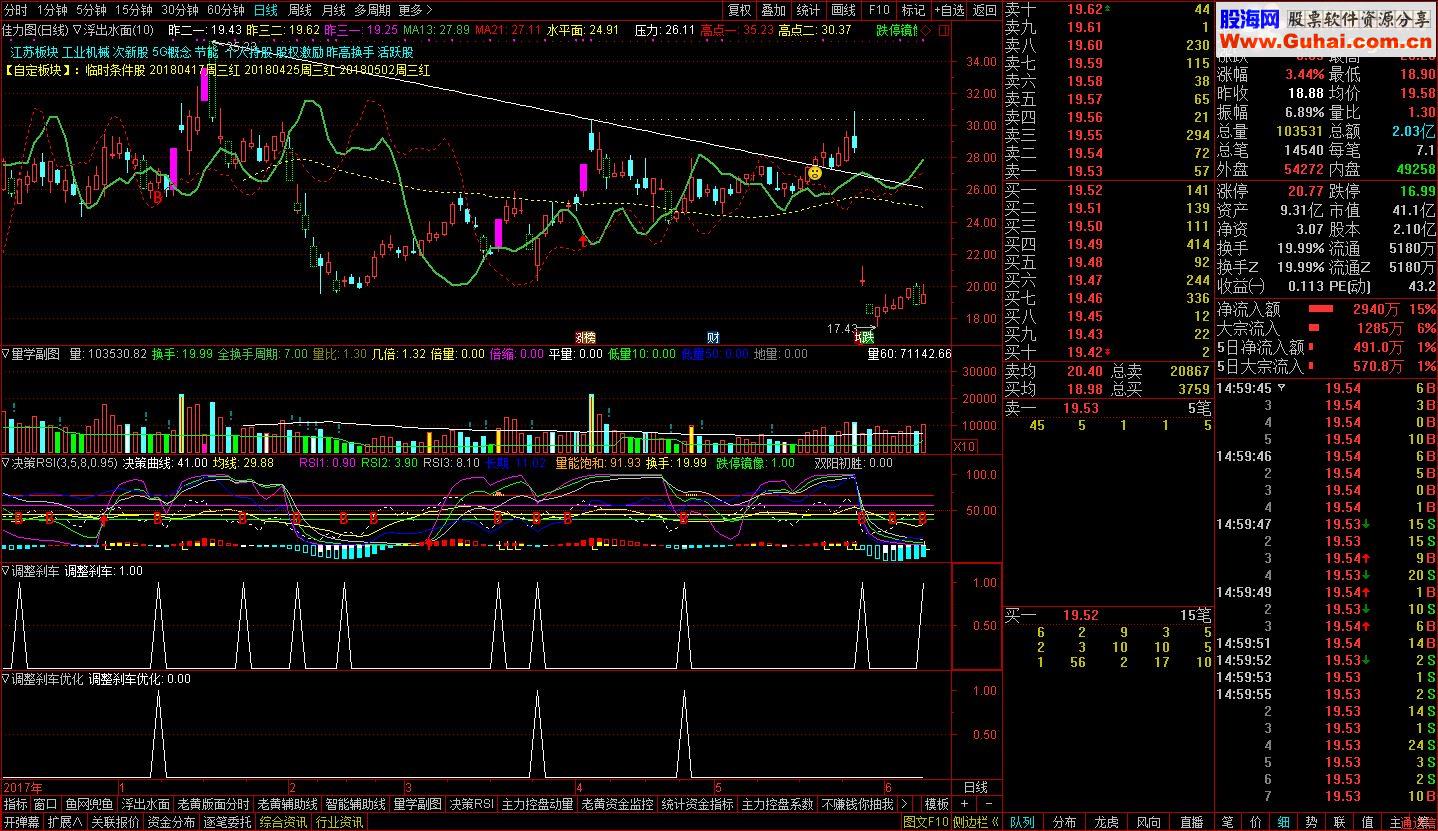
Task: Open the 开弹幕 button
Action: [21, 822]
